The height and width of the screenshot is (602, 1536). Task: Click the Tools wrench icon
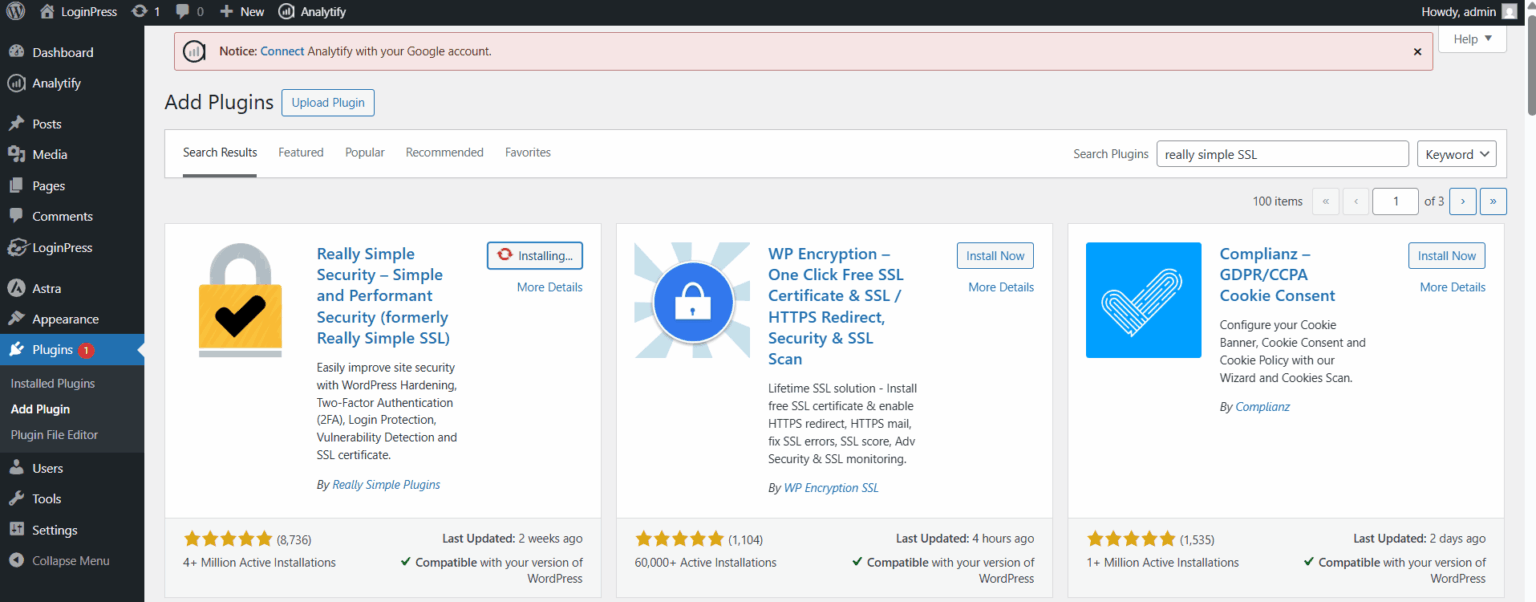tap(16, 499)
